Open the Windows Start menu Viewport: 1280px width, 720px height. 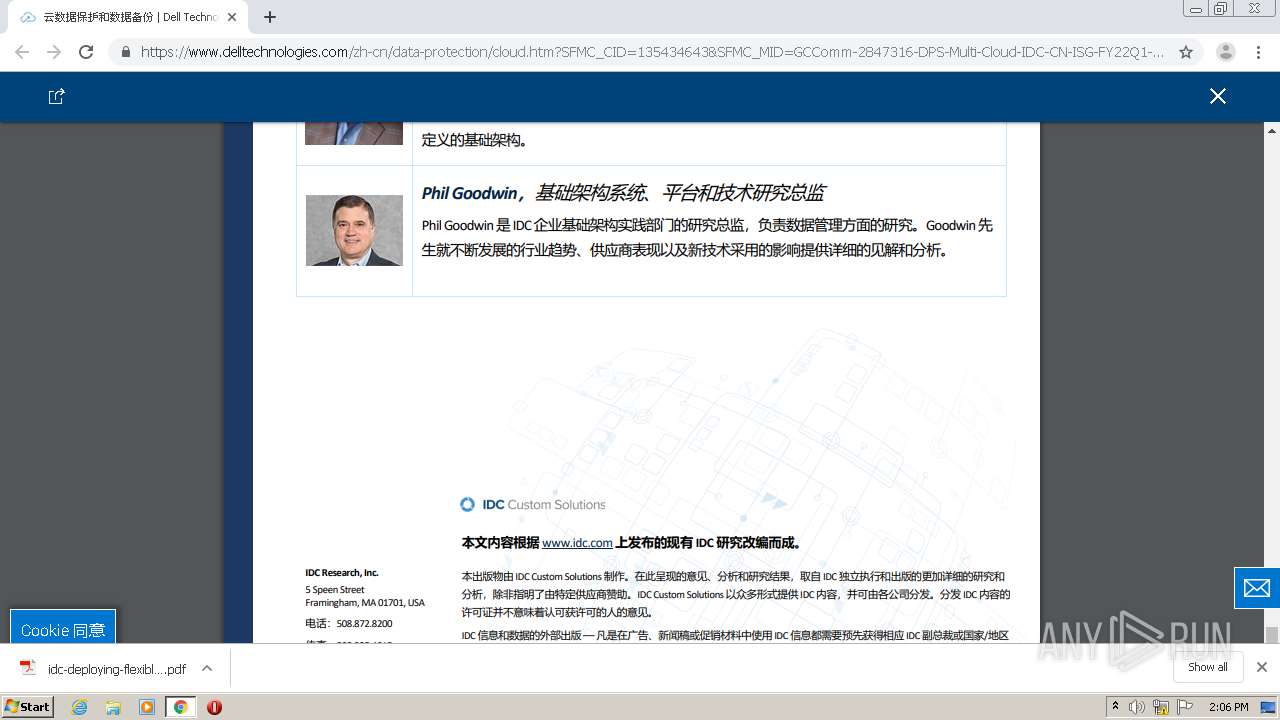(28, 707)
